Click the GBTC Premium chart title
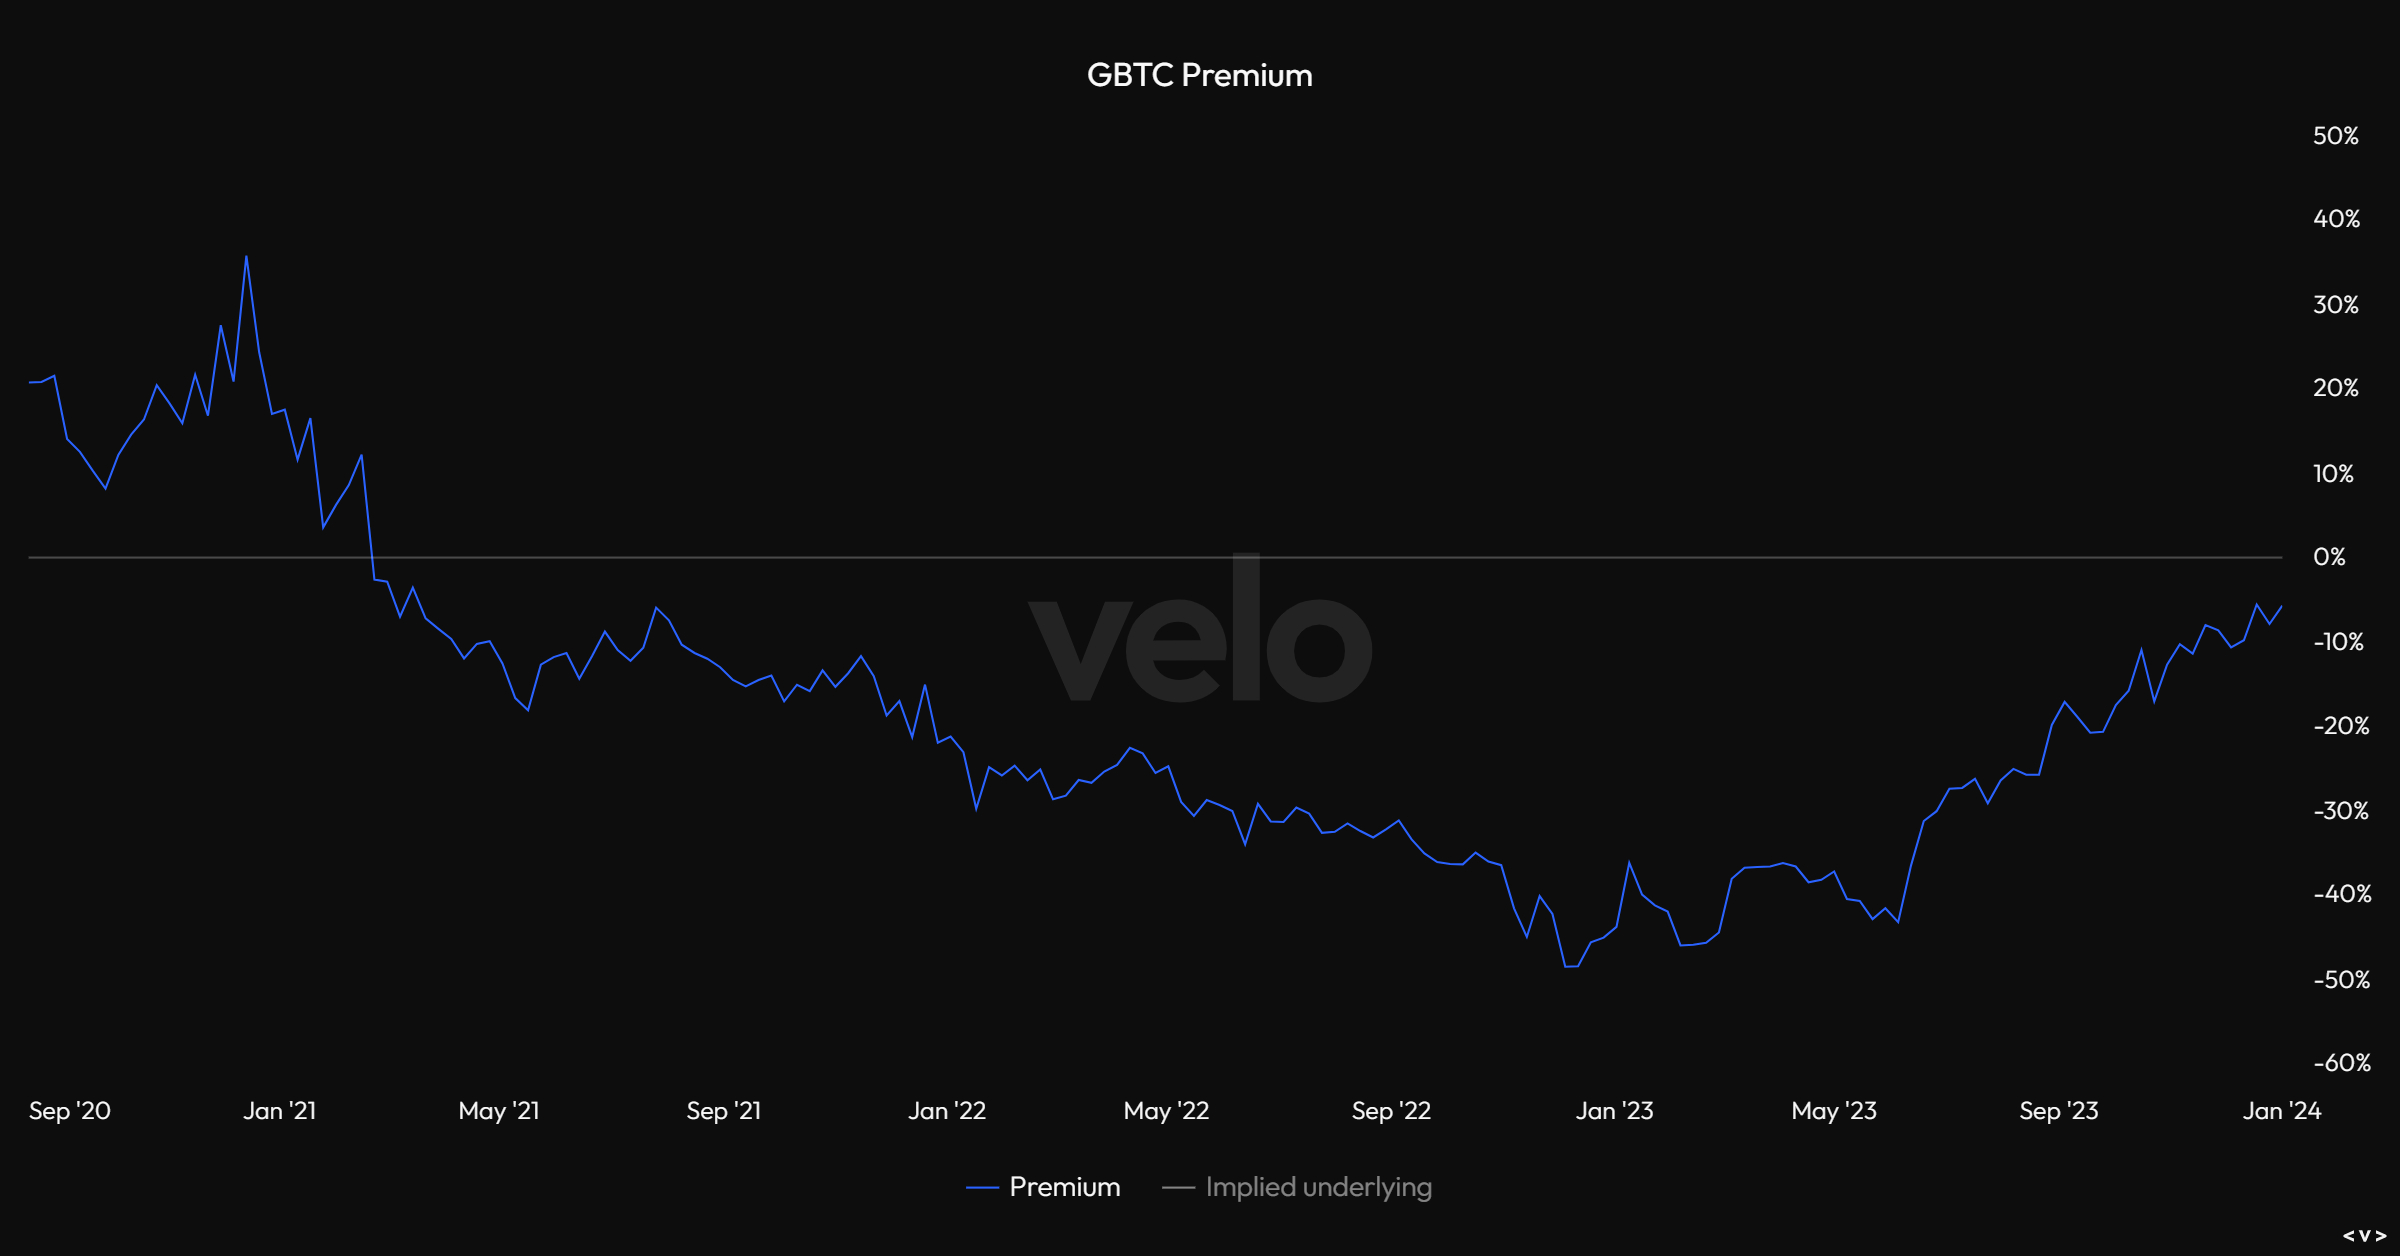The width and height of the screenshot is (2400, 1256). 1199,76
